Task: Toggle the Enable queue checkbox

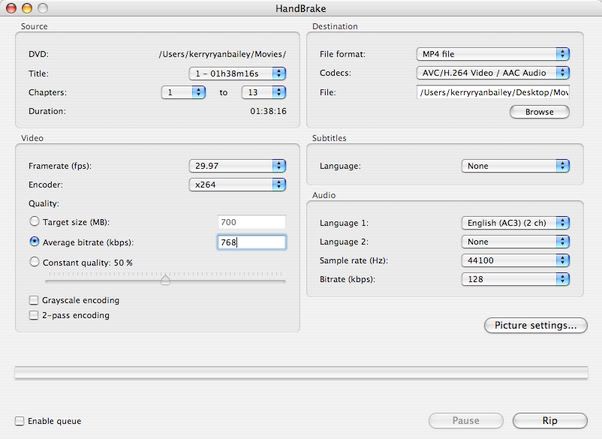Action: [x=19, y=421]
